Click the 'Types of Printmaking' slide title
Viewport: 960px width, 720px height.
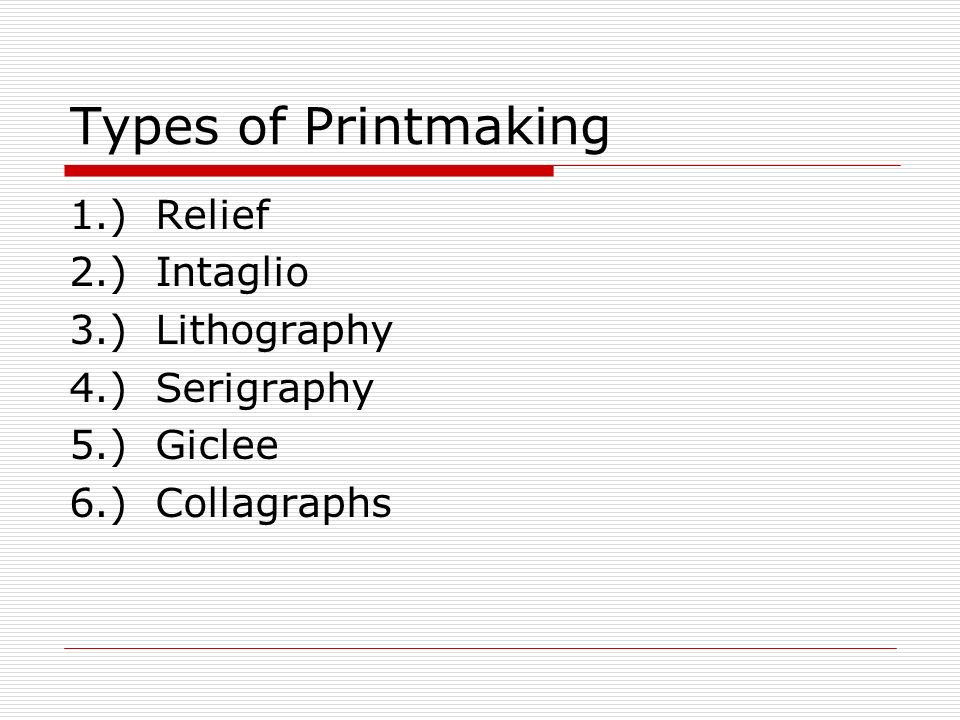click(339, 127)
